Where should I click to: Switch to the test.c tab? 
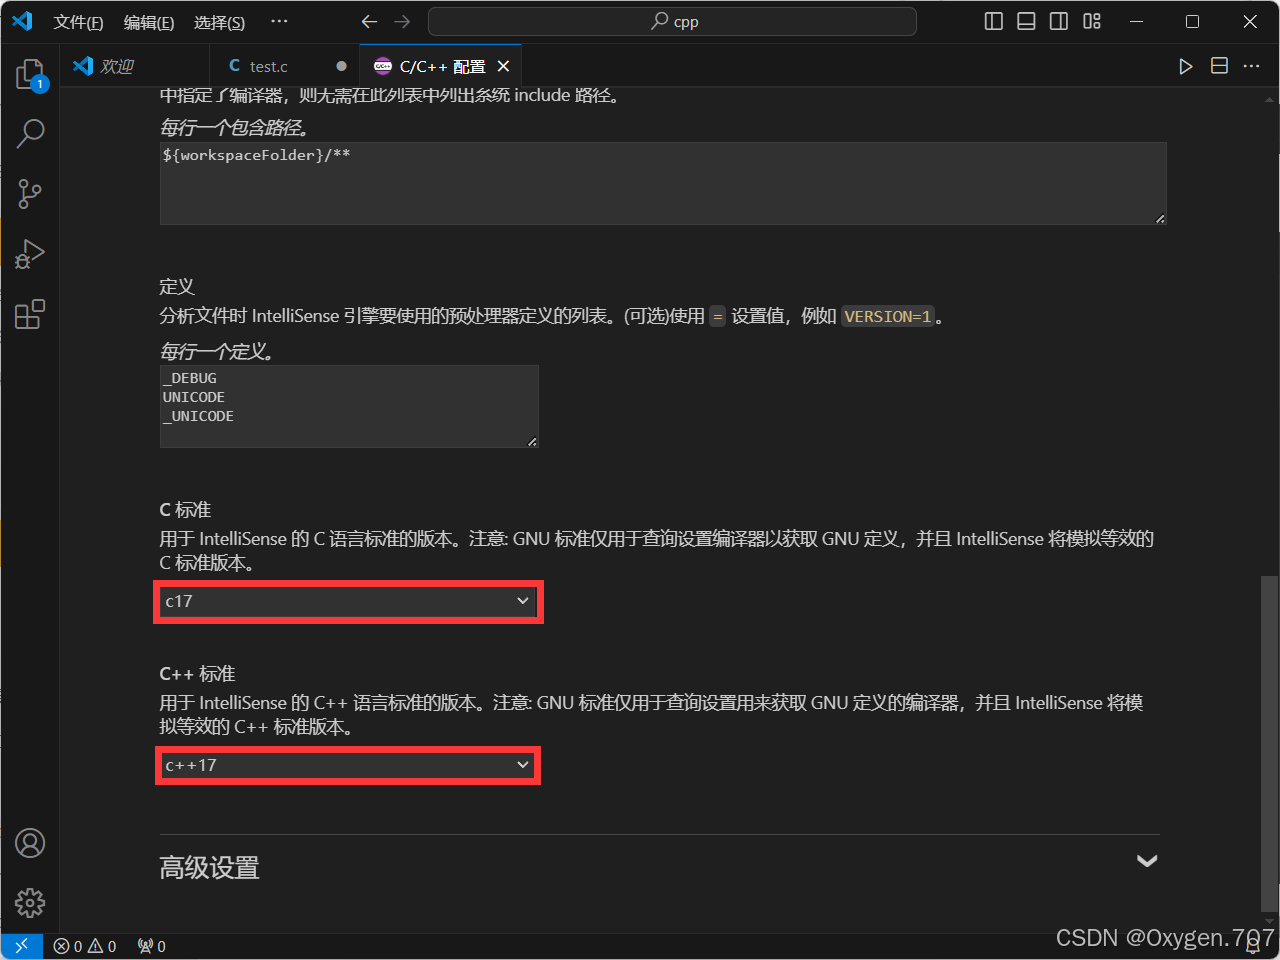point(284,66)
